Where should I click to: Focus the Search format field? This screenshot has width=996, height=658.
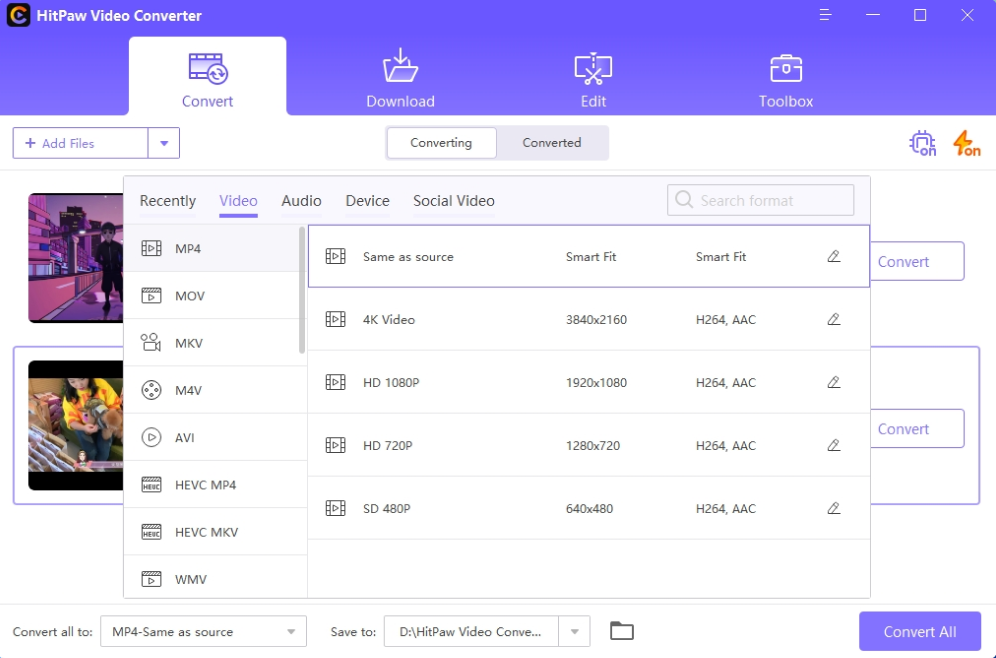760,200
